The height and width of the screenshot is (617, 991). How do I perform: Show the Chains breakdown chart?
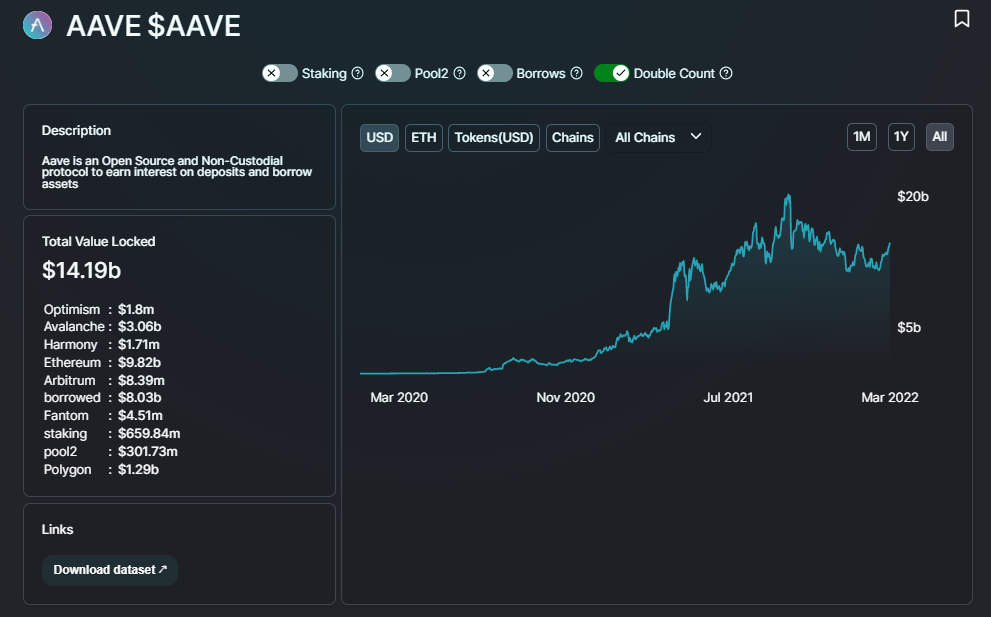(573, 137)
